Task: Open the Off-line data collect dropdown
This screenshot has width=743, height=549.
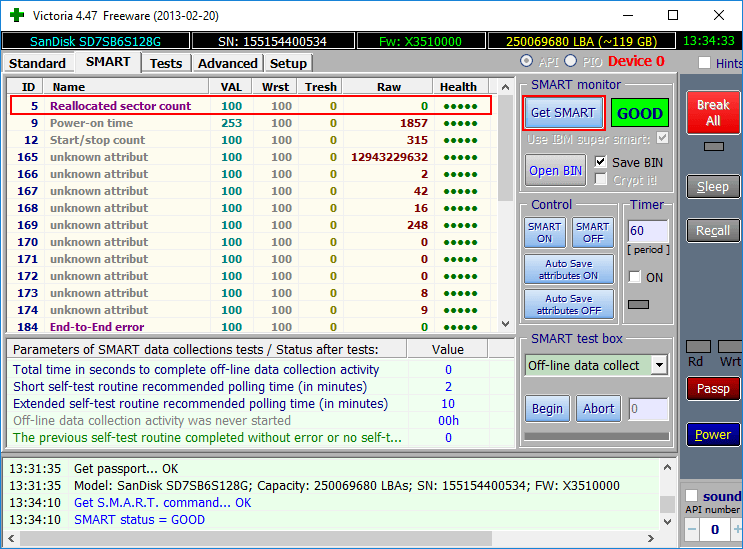Action: (660, 365)
